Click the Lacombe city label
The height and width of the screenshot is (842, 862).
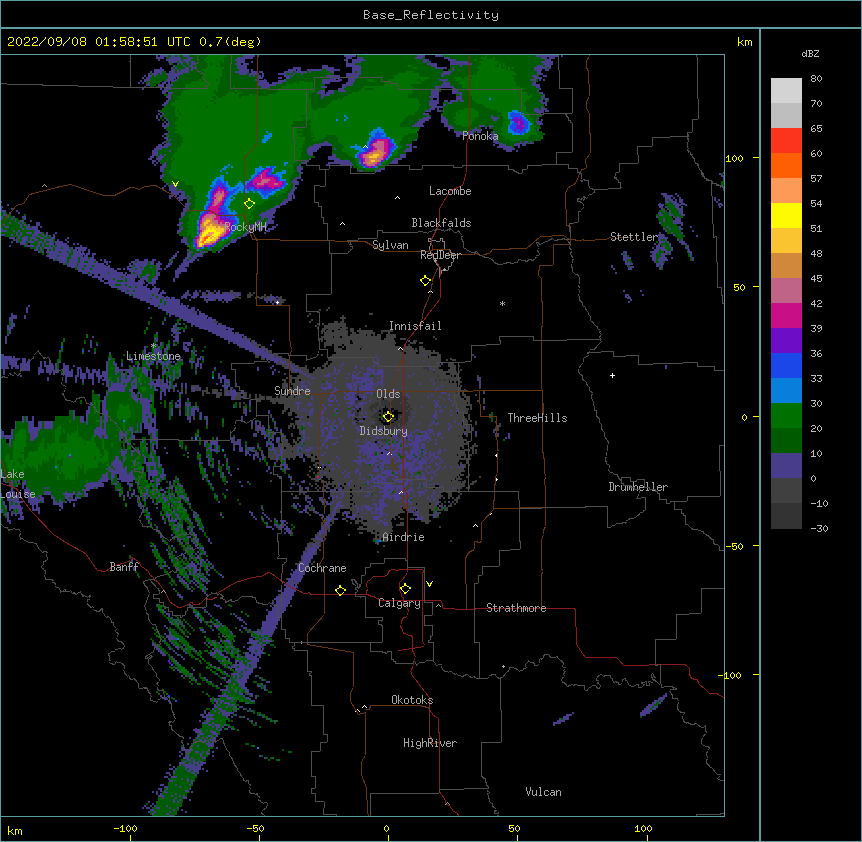(x=450, y=191)
